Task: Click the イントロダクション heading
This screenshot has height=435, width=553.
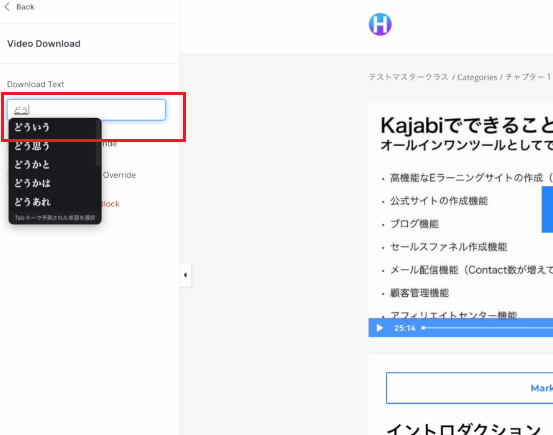Action: point(464,429)
